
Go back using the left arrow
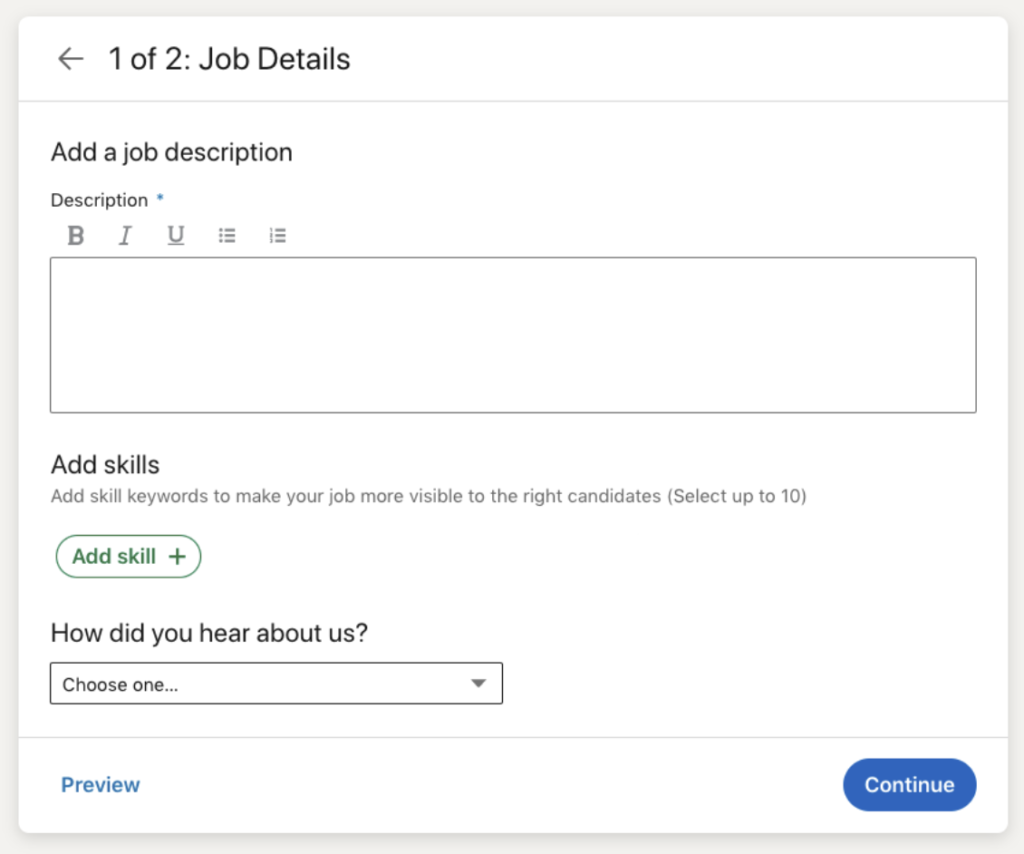coord(70,59)
